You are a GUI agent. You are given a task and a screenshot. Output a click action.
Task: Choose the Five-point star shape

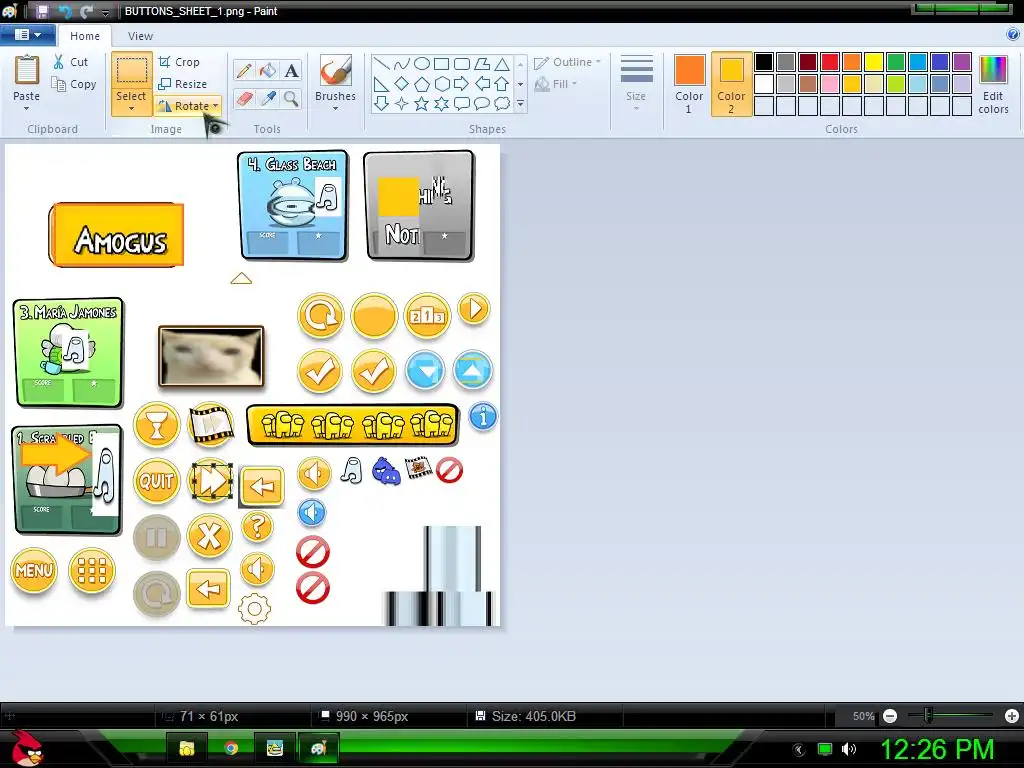[422, 103]
